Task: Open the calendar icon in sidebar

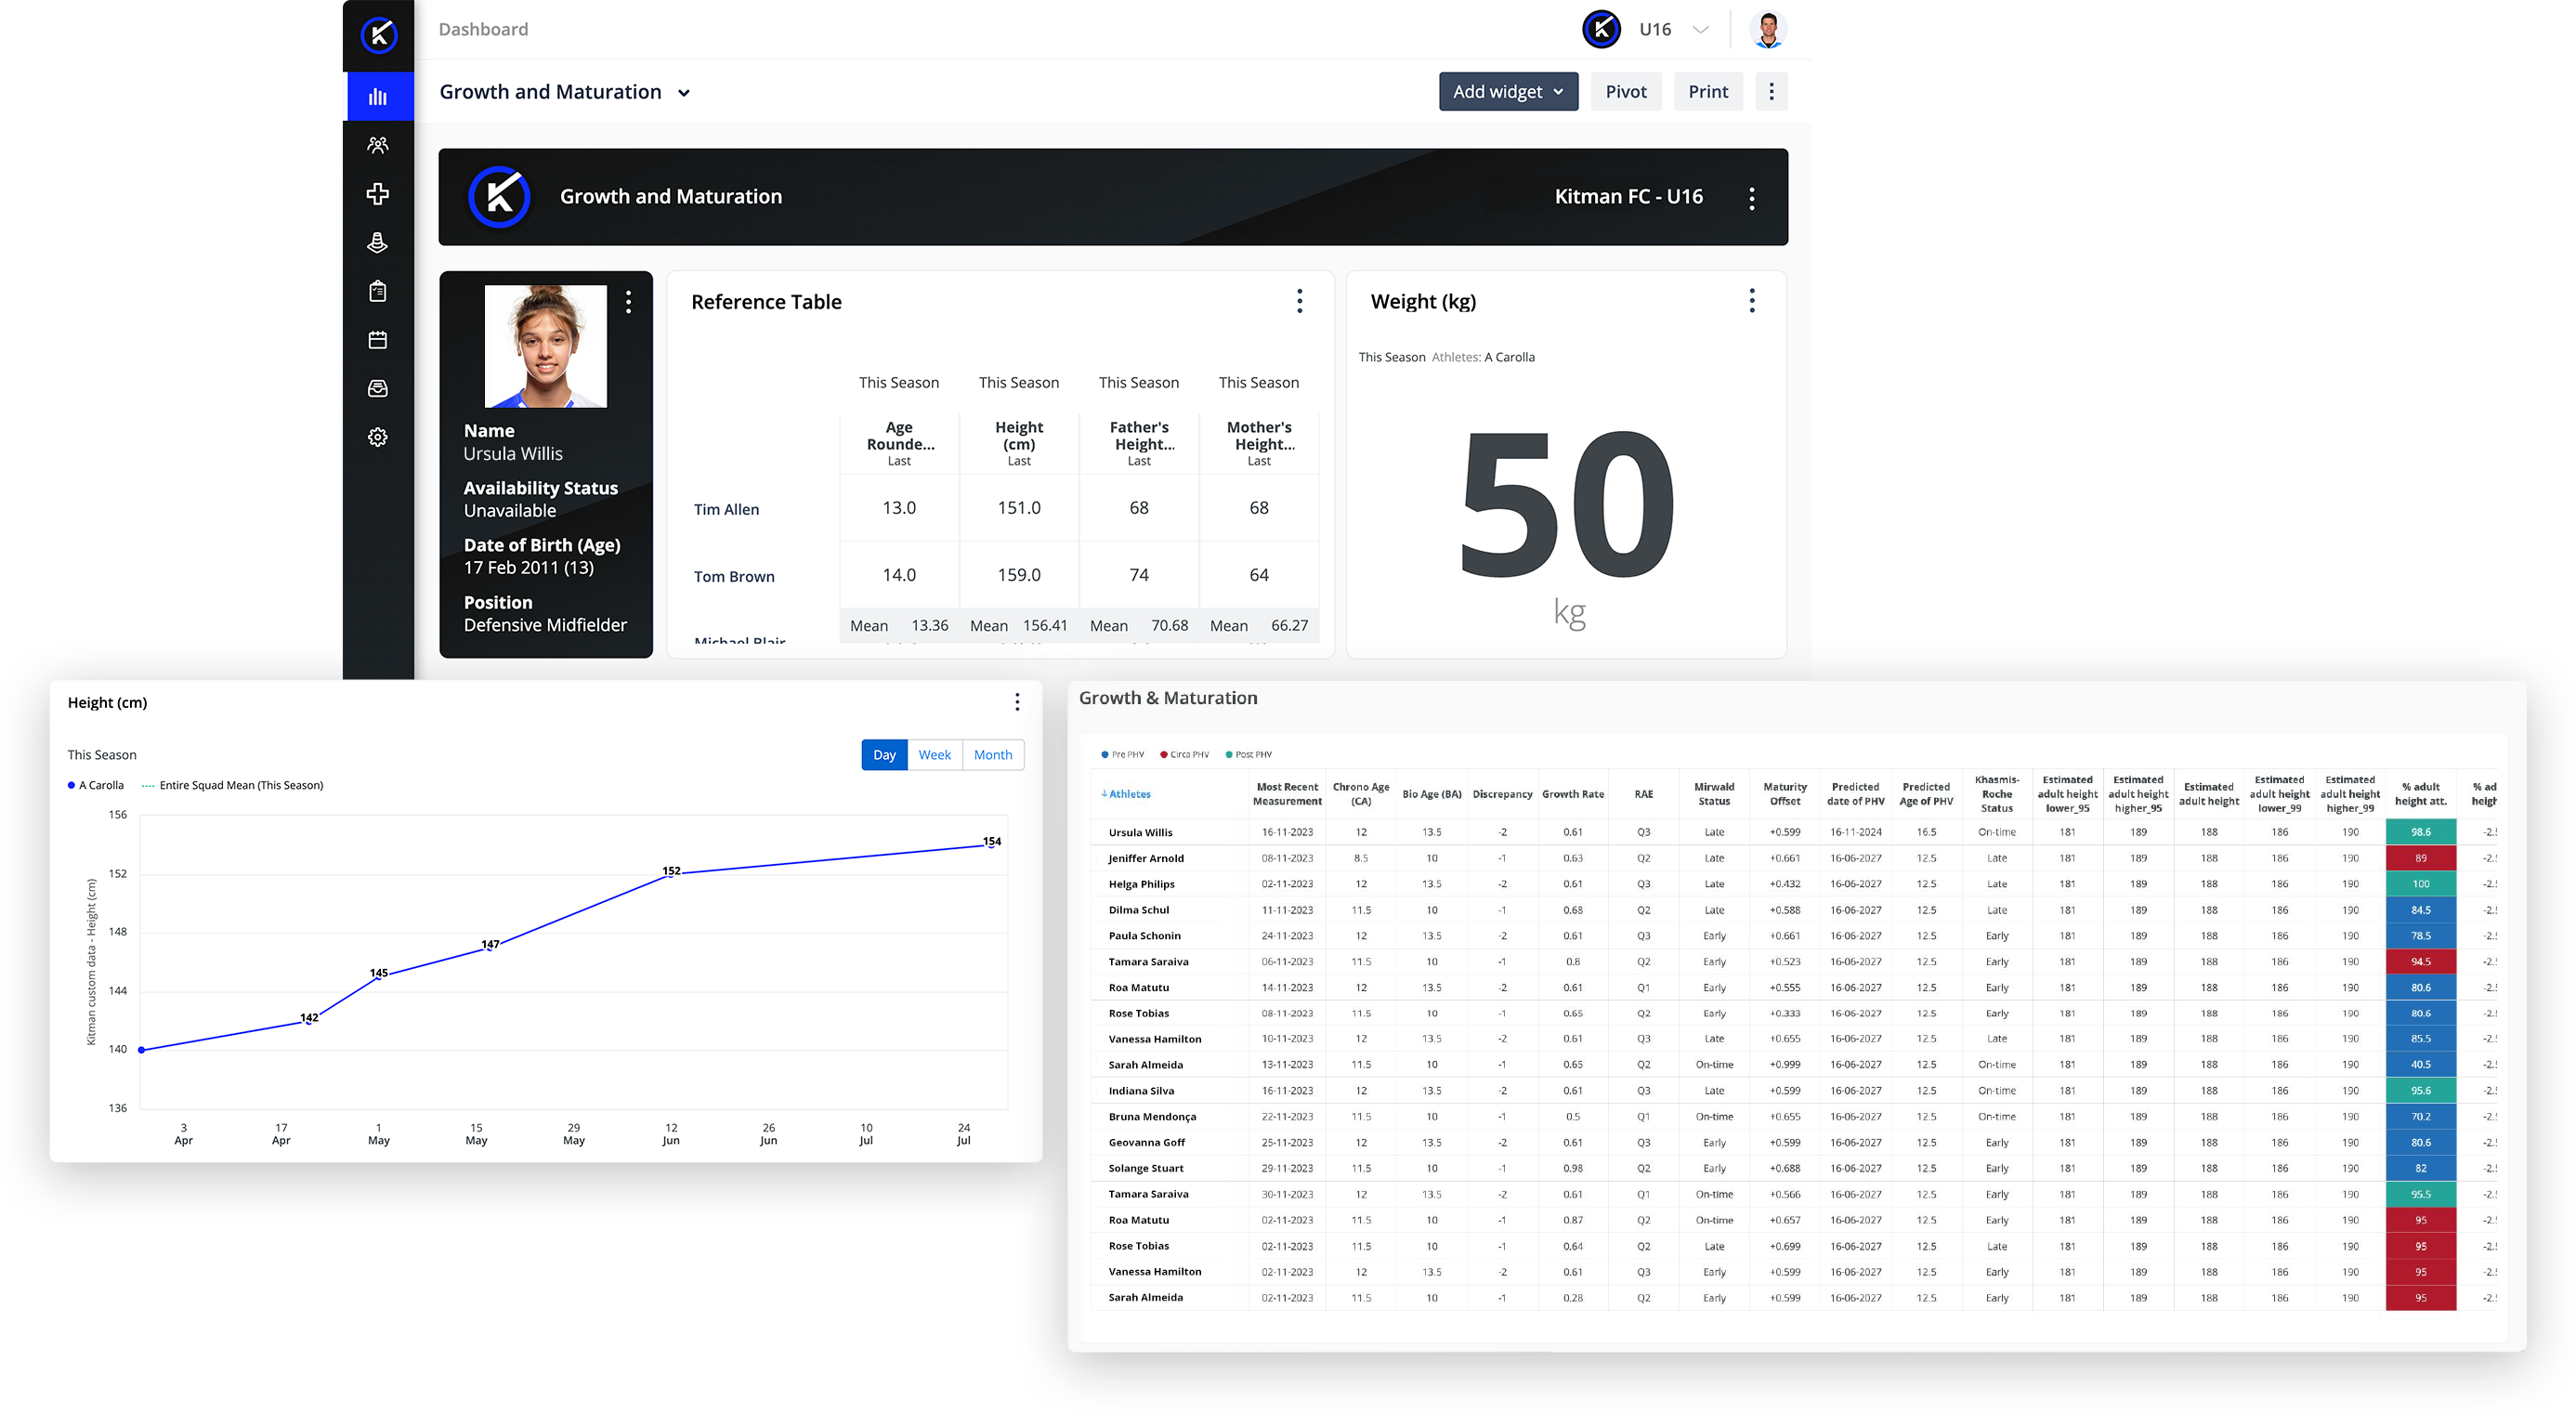Action: pyautogui.click(x=377, y=340)
